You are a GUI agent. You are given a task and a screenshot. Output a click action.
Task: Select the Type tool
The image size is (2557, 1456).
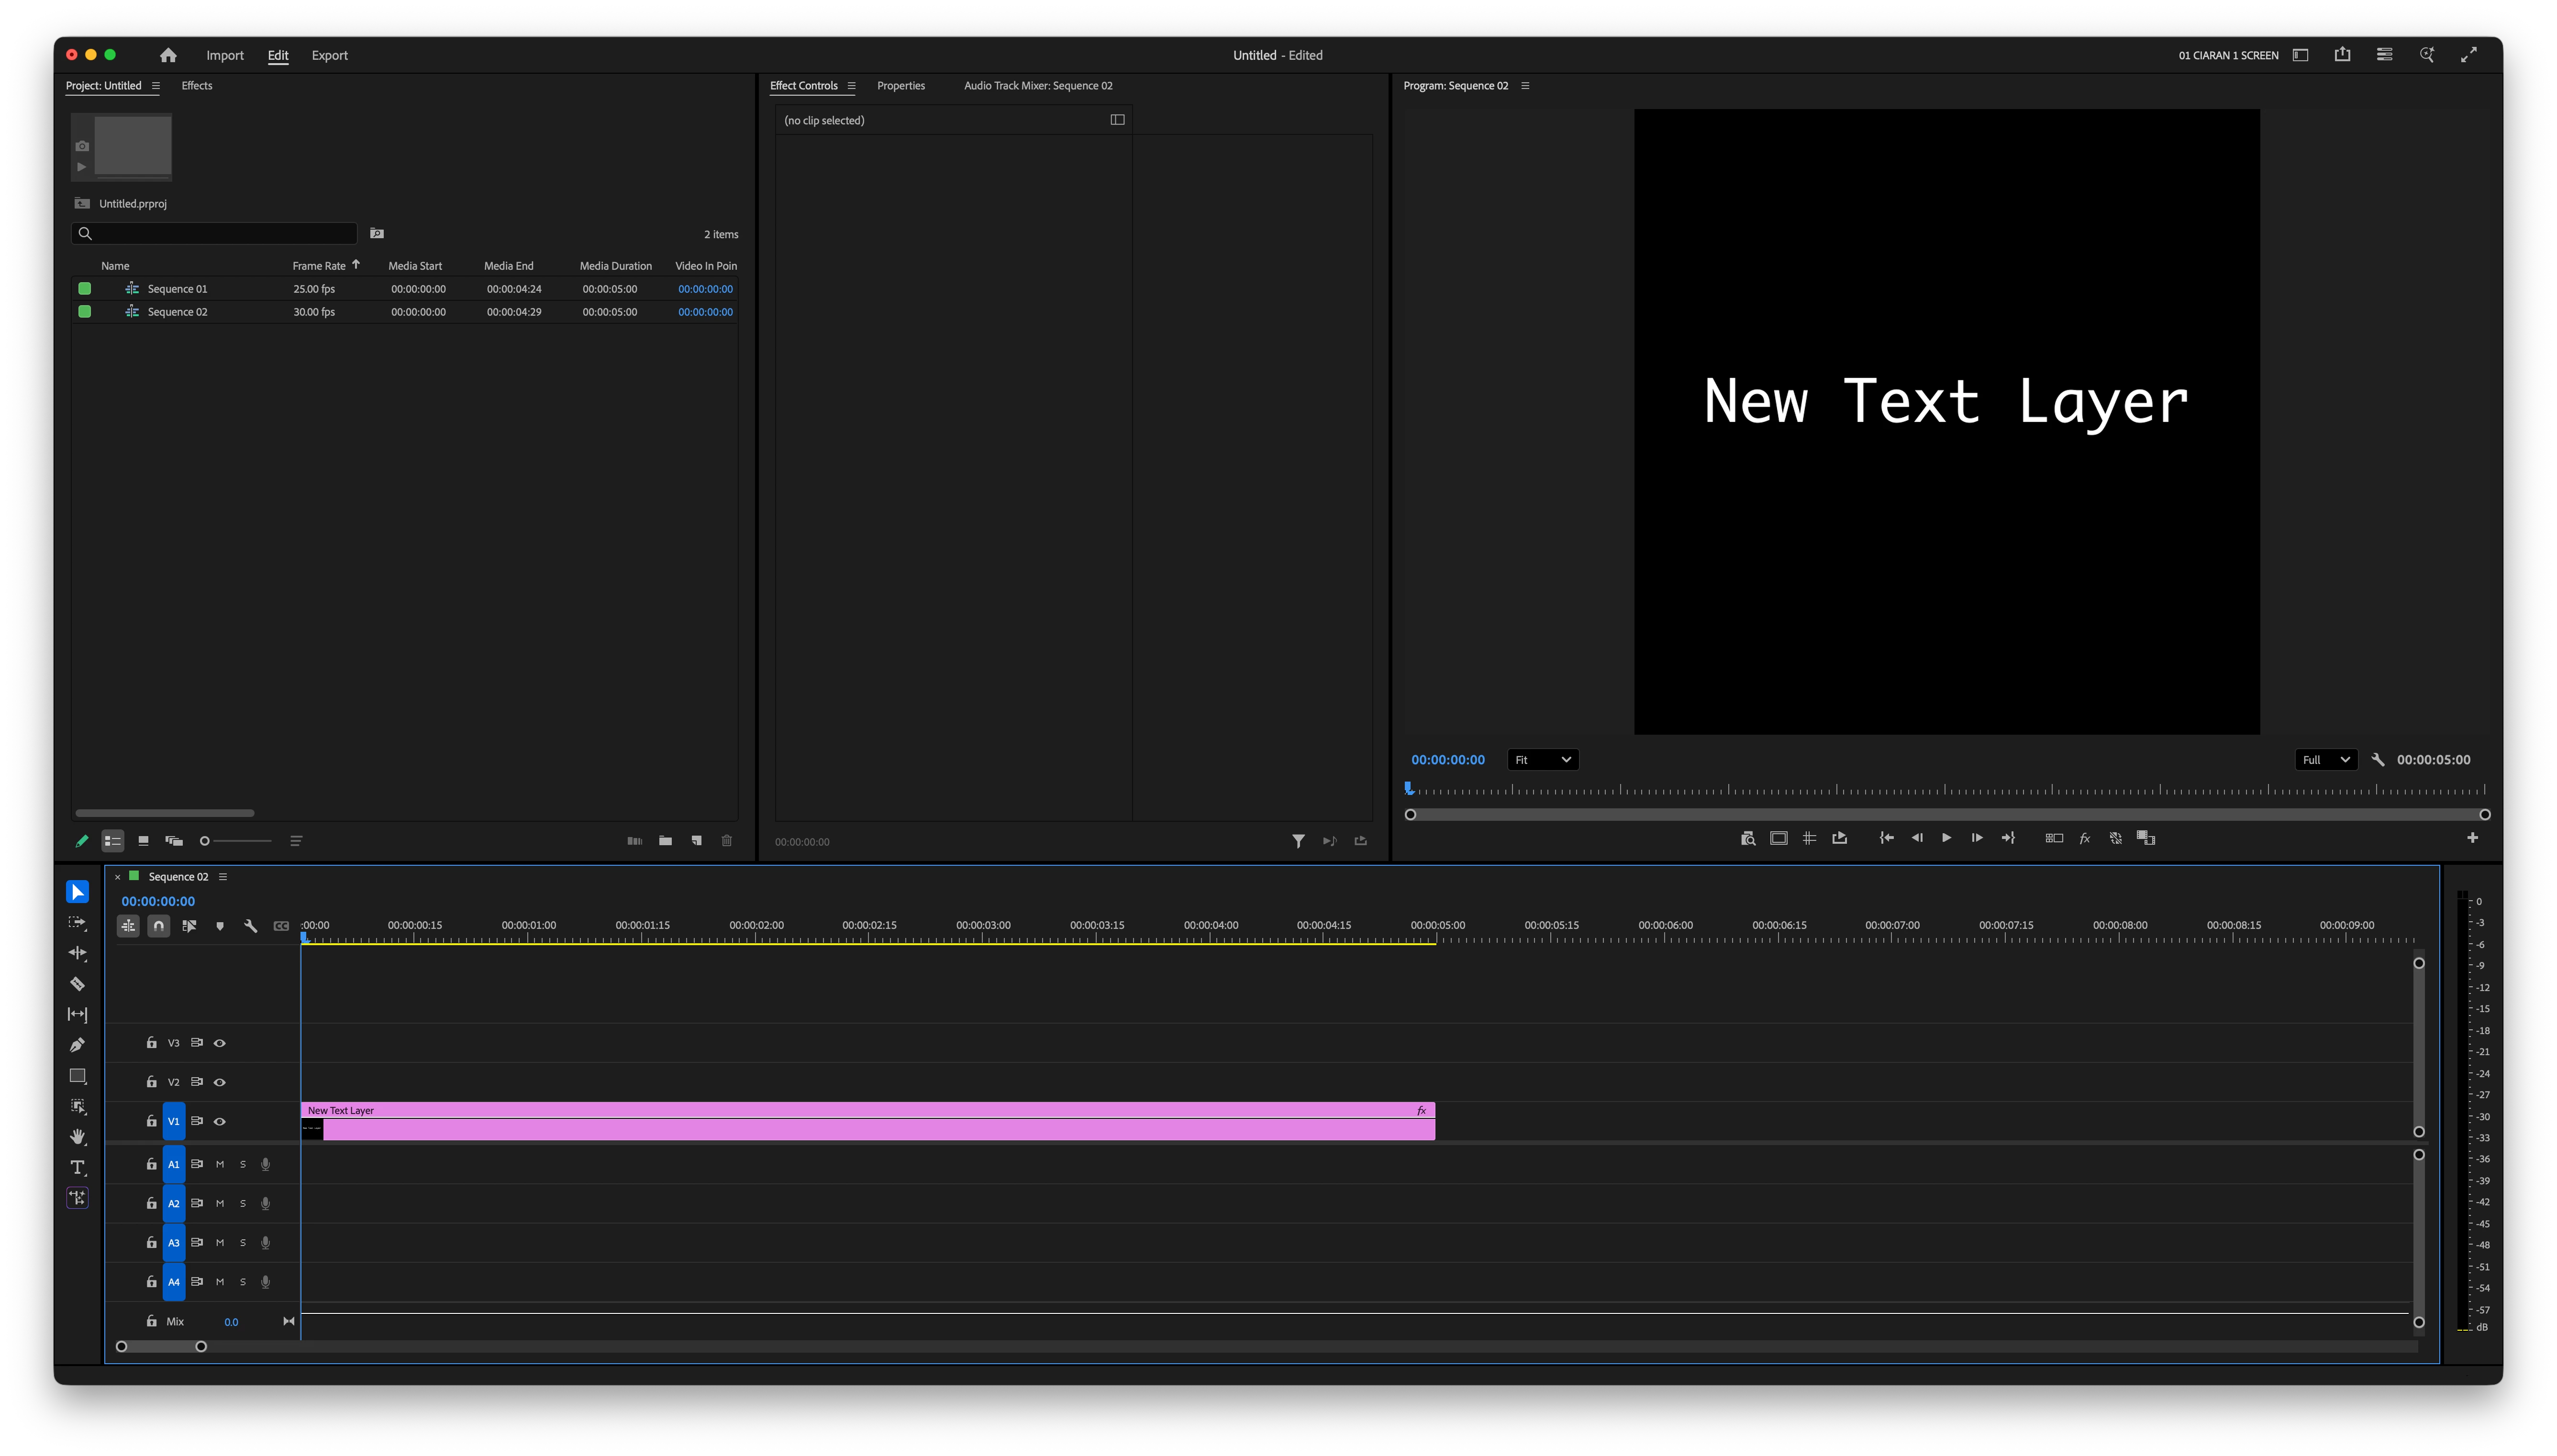(x=77, y=1167)
